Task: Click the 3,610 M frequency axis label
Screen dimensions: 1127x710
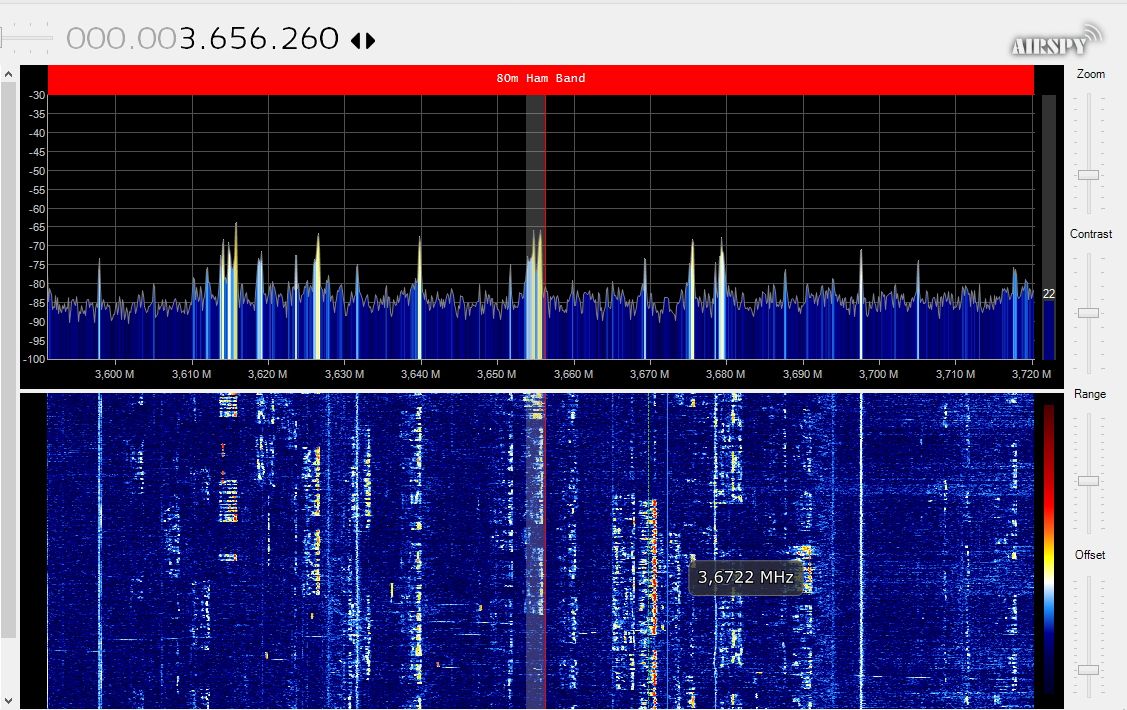Action: pyautogui.click(x=191, y=374)
